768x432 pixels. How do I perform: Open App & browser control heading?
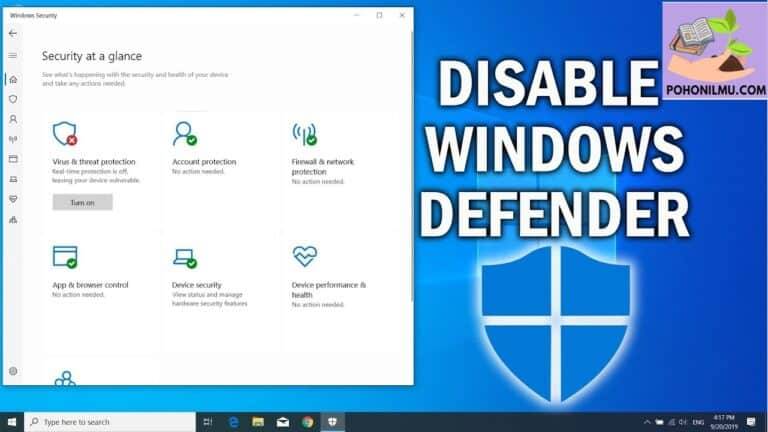tap(90, 285)
